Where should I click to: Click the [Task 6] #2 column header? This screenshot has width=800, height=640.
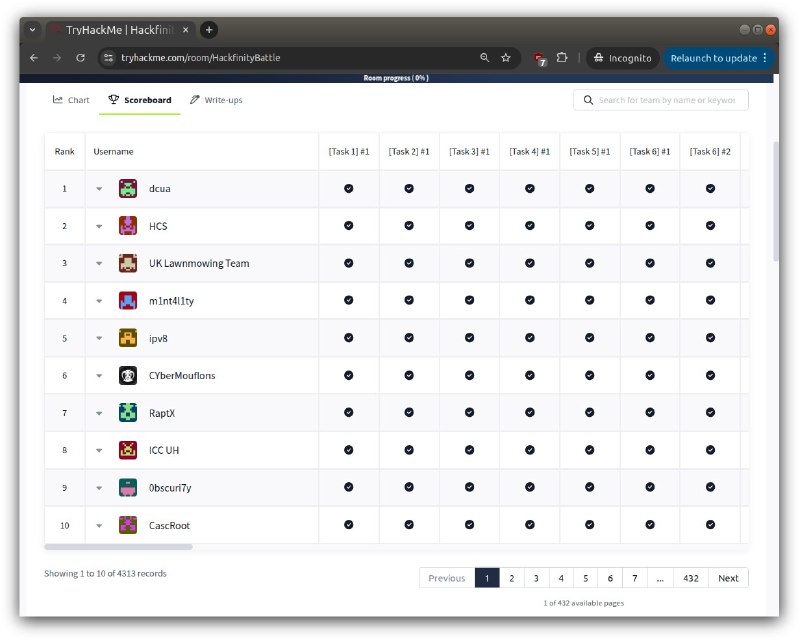[710, 152]
